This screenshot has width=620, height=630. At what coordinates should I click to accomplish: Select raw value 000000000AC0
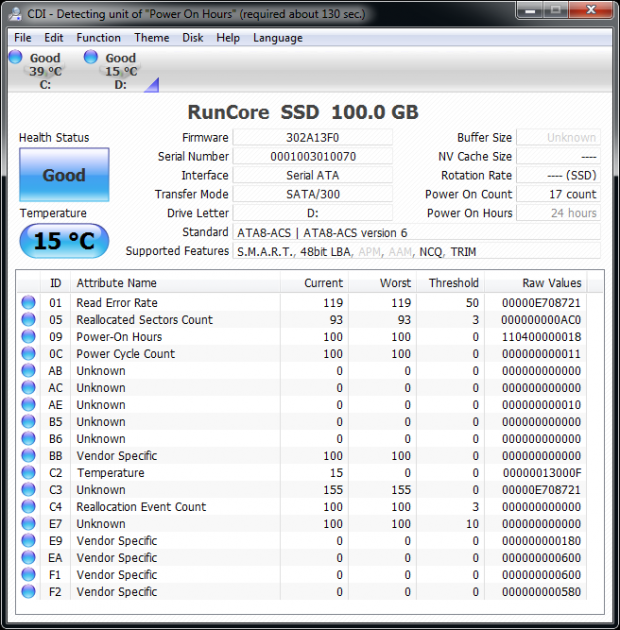click(541, 320)
